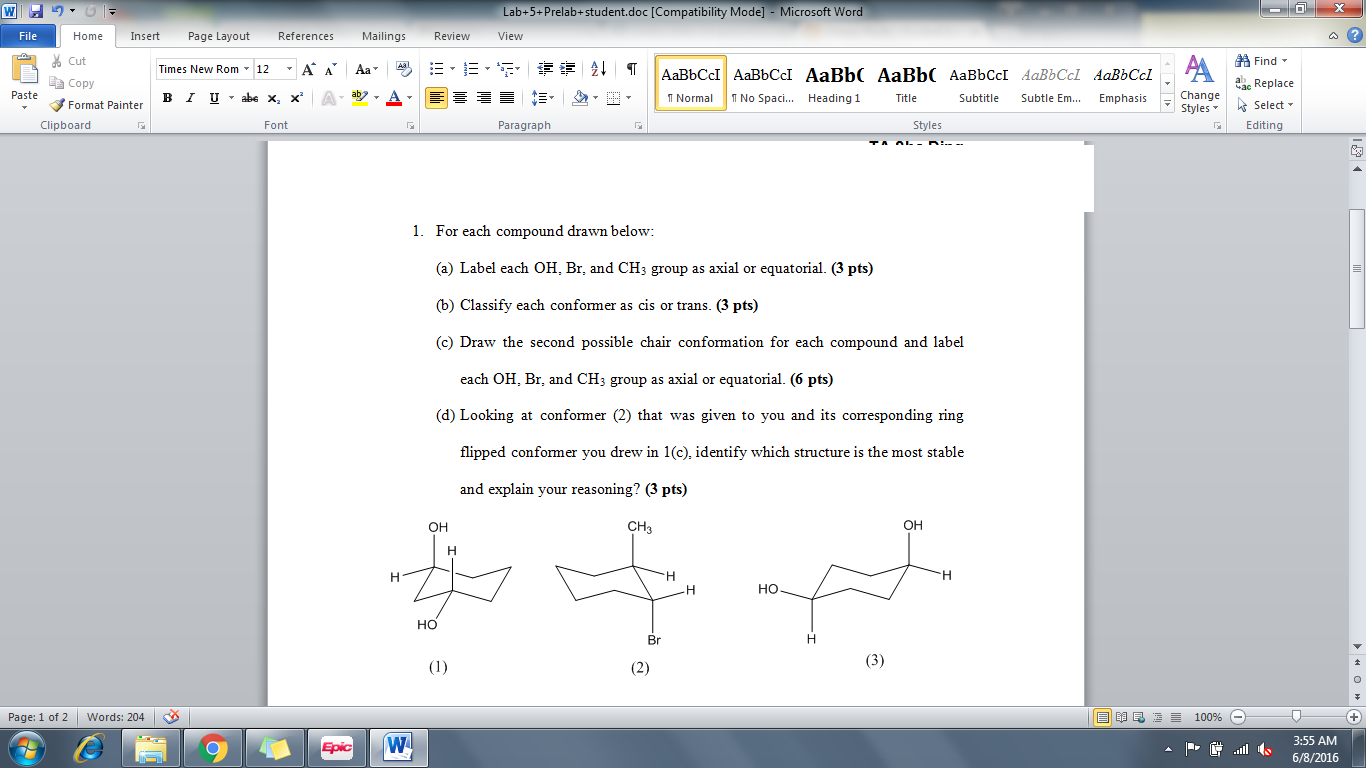Toggle Bold formatting

[166, 97]
